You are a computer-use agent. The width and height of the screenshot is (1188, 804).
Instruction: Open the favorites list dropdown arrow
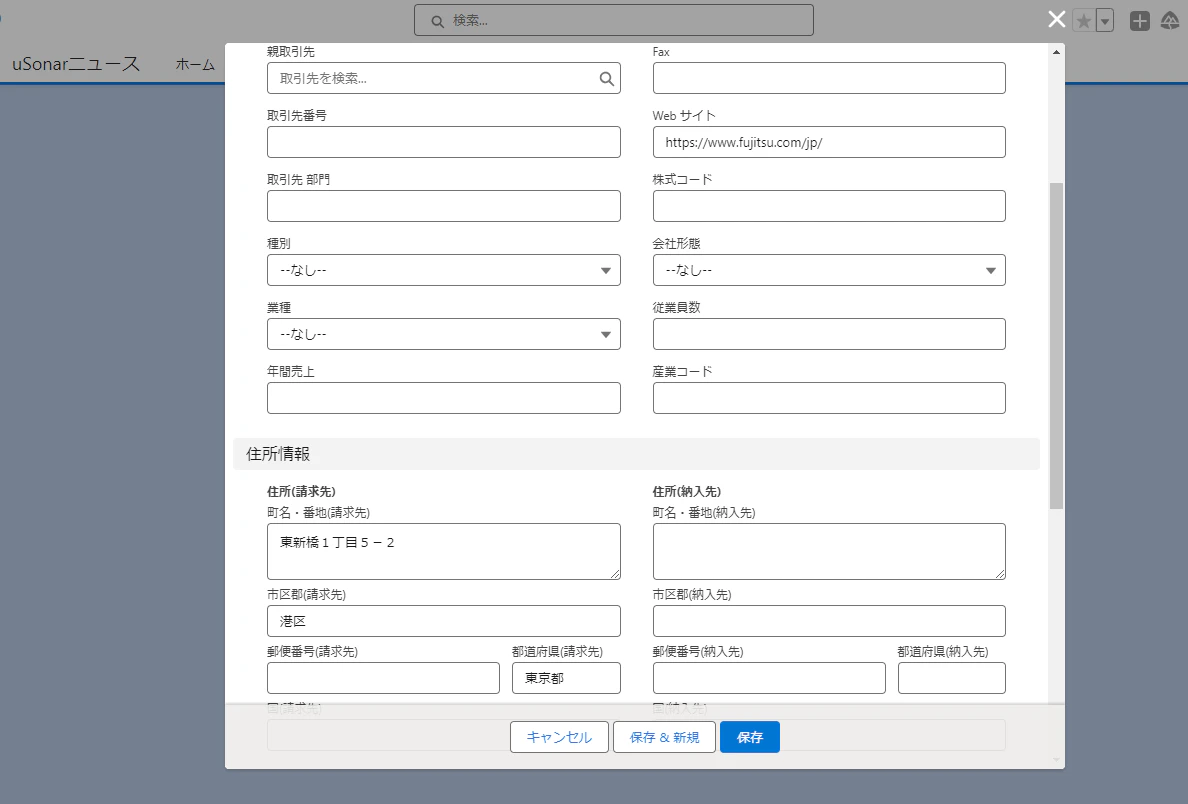tap(1105, 21)
